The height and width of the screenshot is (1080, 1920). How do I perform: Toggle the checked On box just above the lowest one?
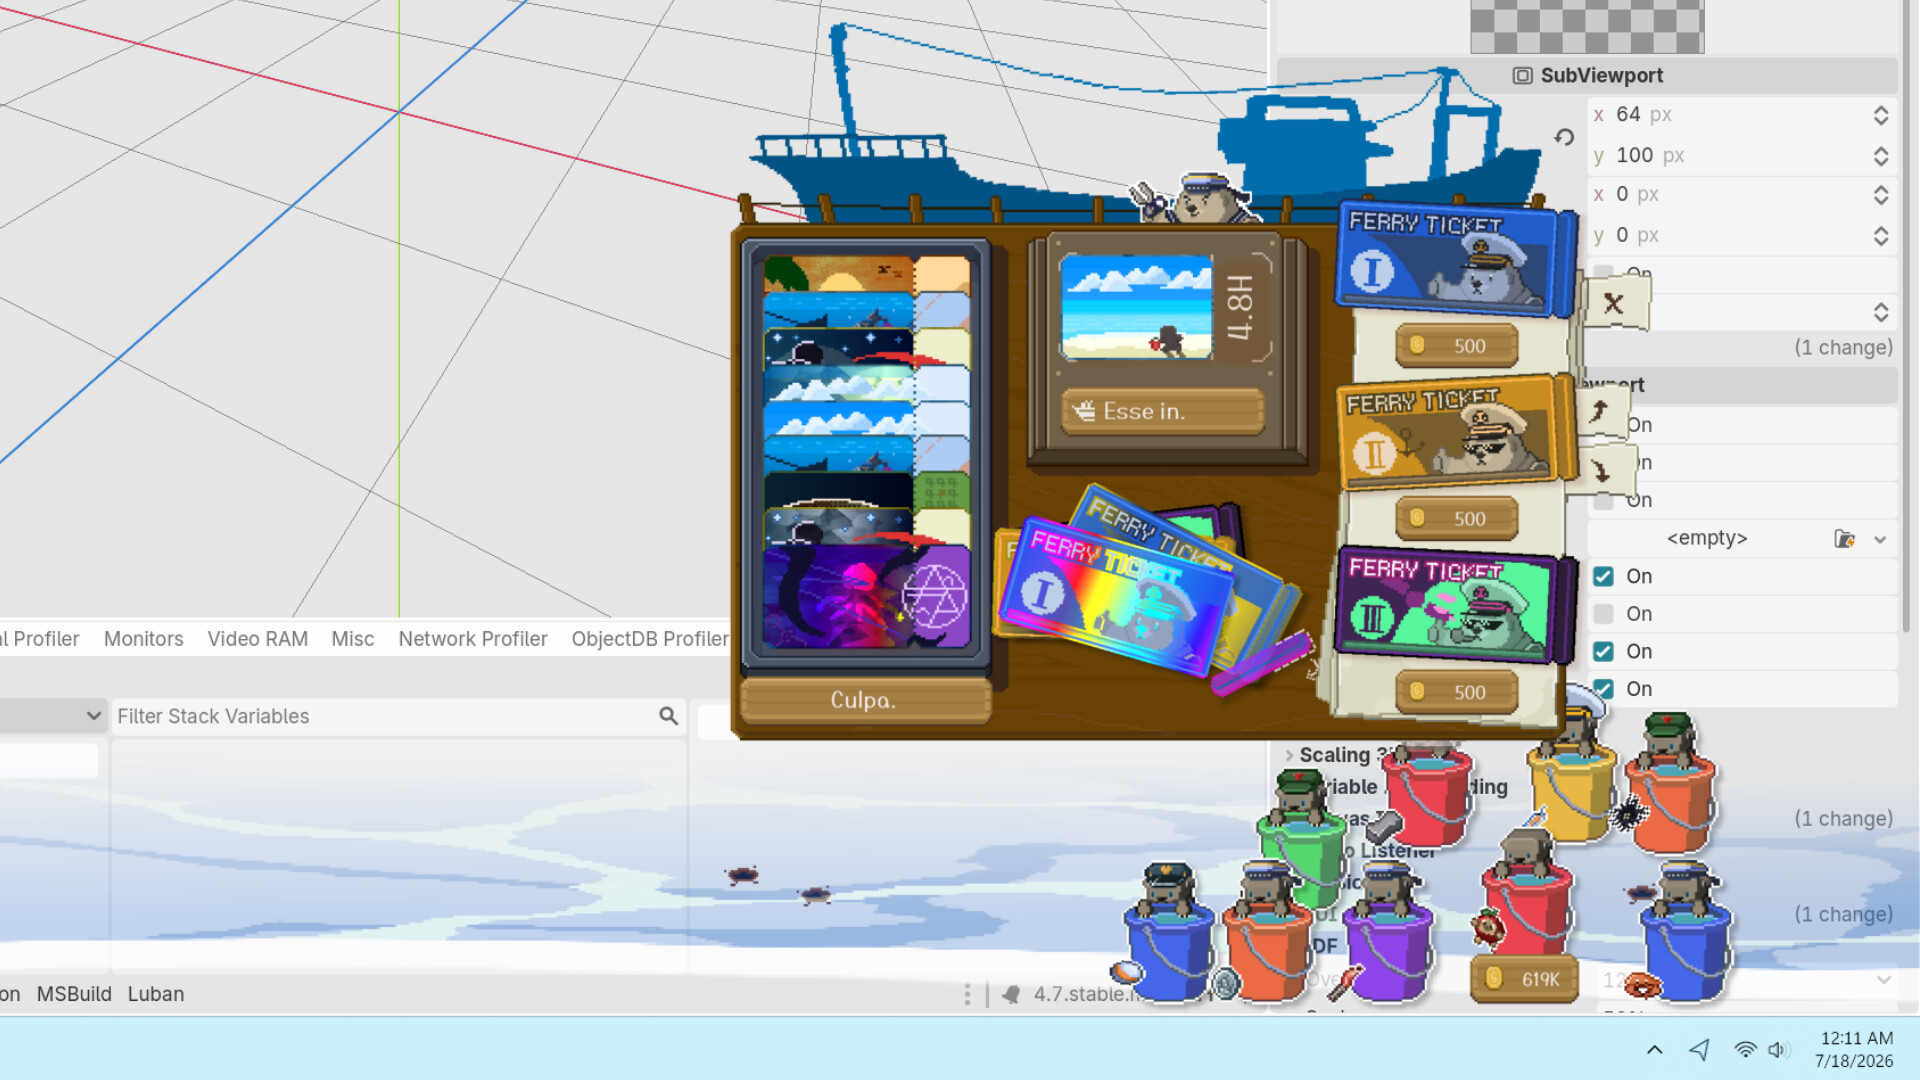coord(1603,651)
